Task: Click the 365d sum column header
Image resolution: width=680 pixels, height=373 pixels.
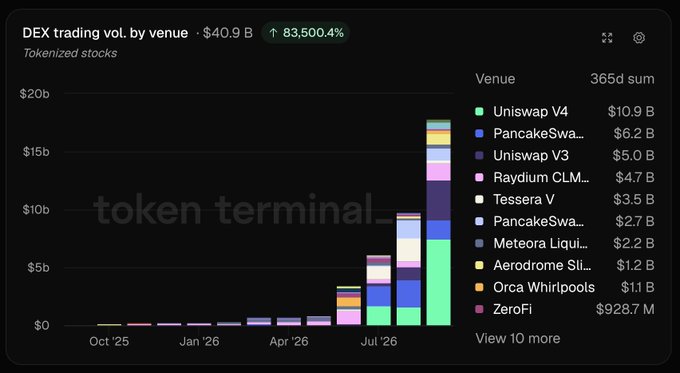Action: pyautogui.click(x=622, y=79)
